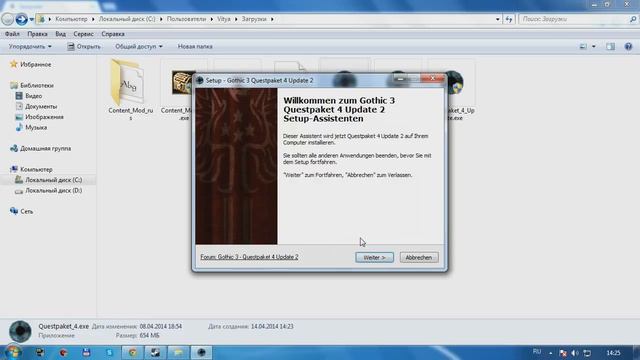640x360 pixels.
Task: Click the Explorer back navigation arrow
Action: (7, 19)
